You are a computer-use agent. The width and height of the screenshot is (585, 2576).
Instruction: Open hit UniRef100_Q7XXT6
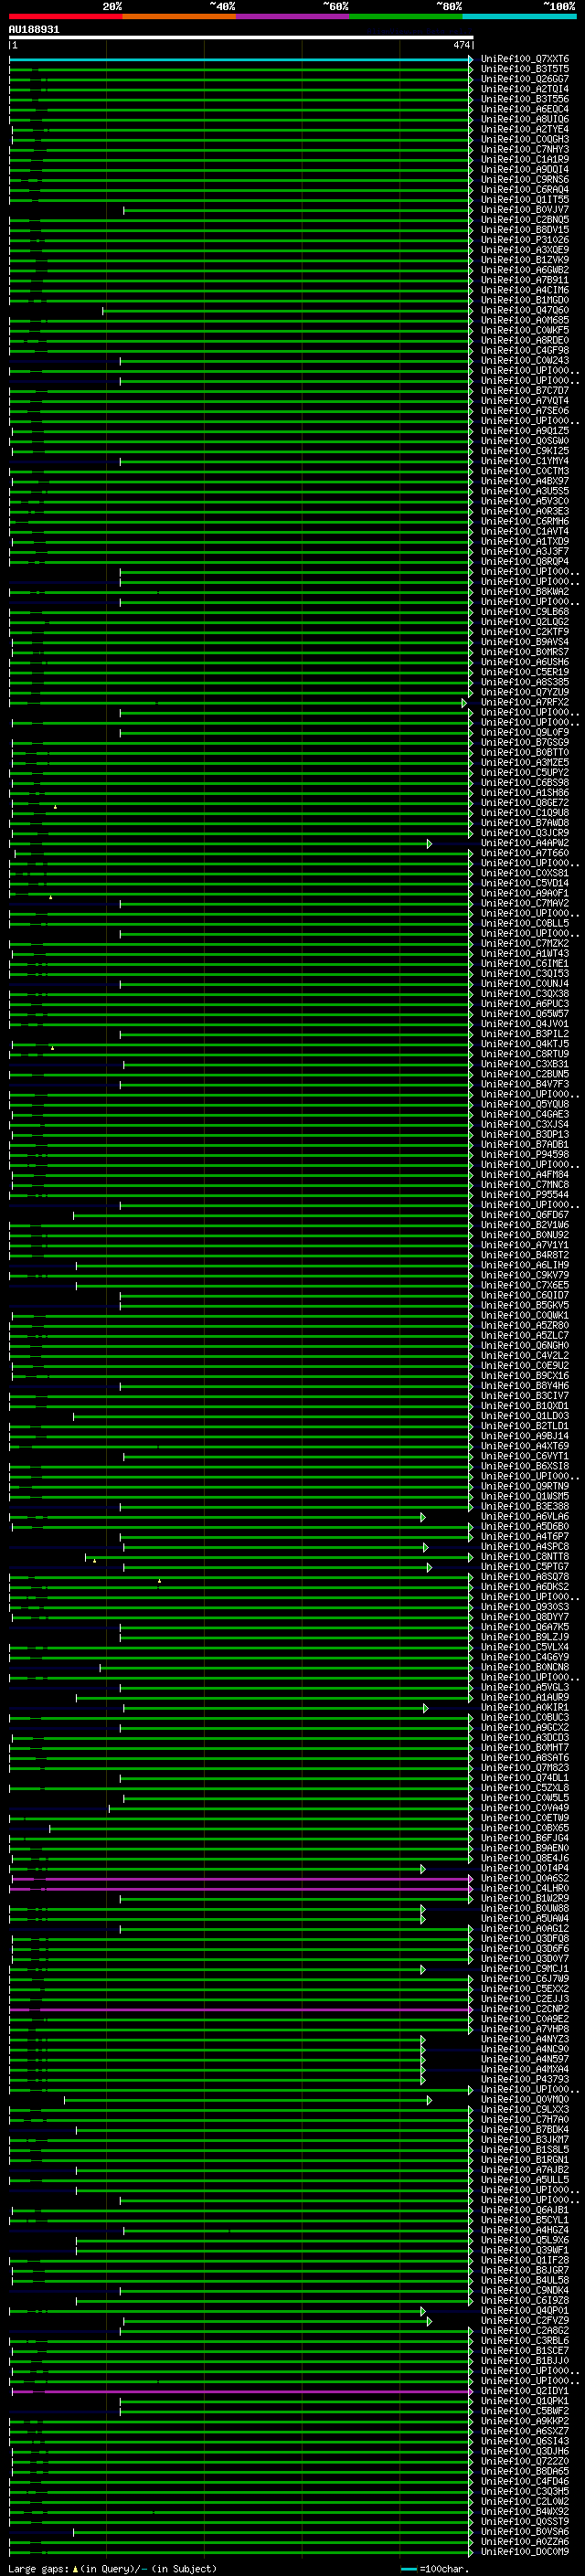tap(525, 60)
